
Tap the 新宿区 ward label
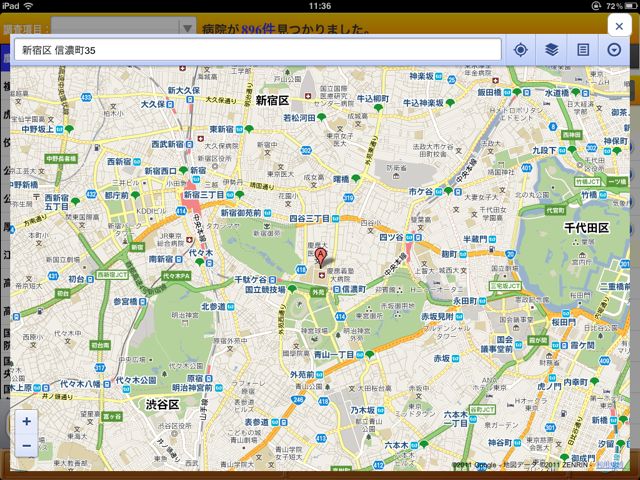[x=272, y=100]
